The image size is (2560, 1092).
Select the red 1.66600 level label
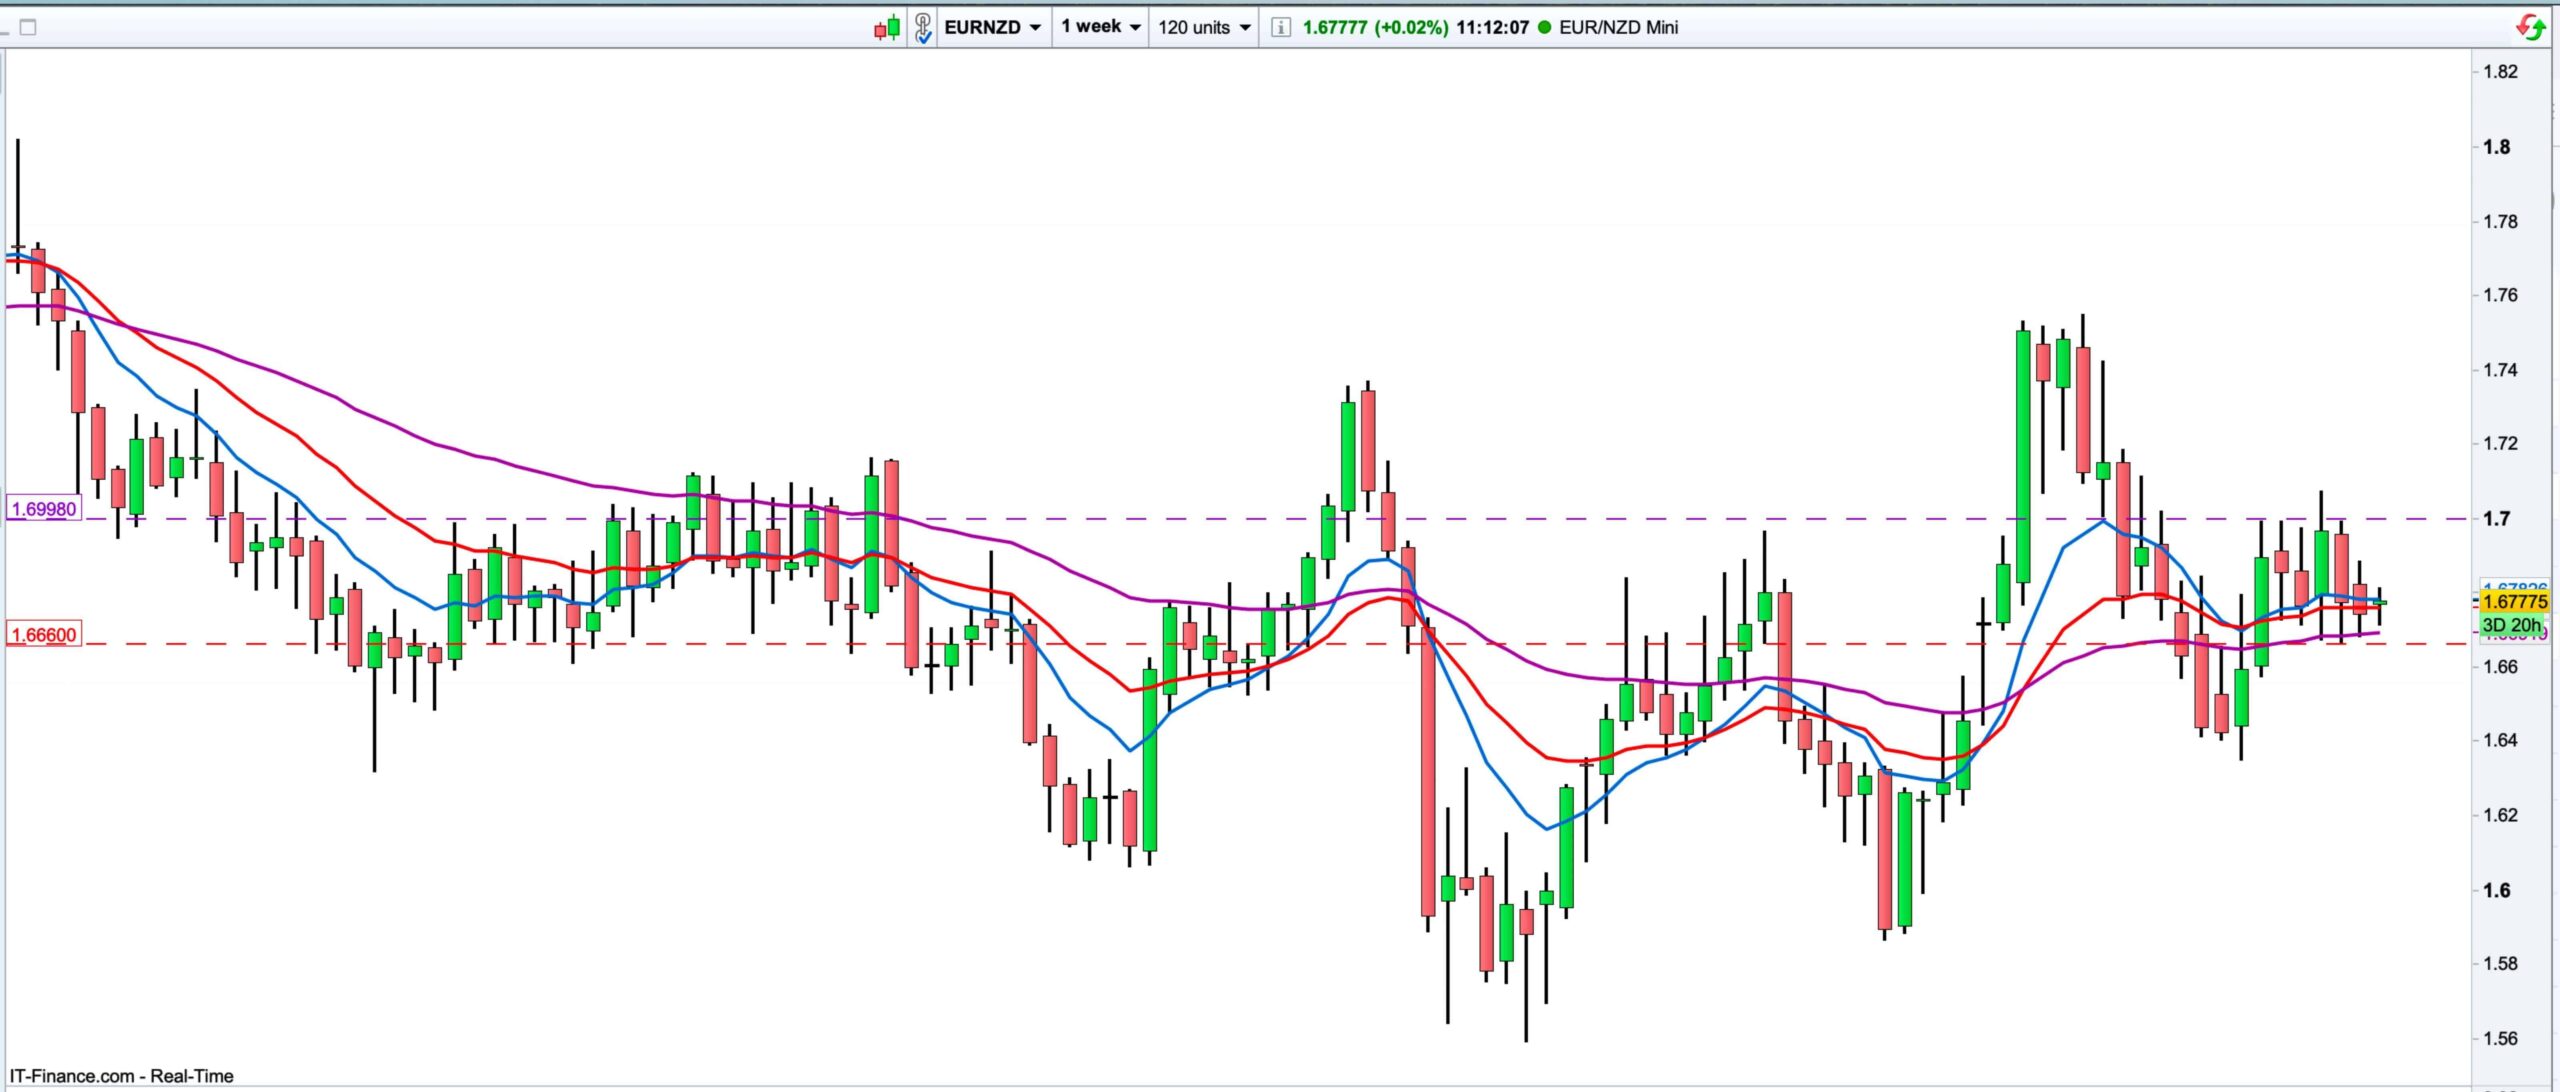point(43,635)
